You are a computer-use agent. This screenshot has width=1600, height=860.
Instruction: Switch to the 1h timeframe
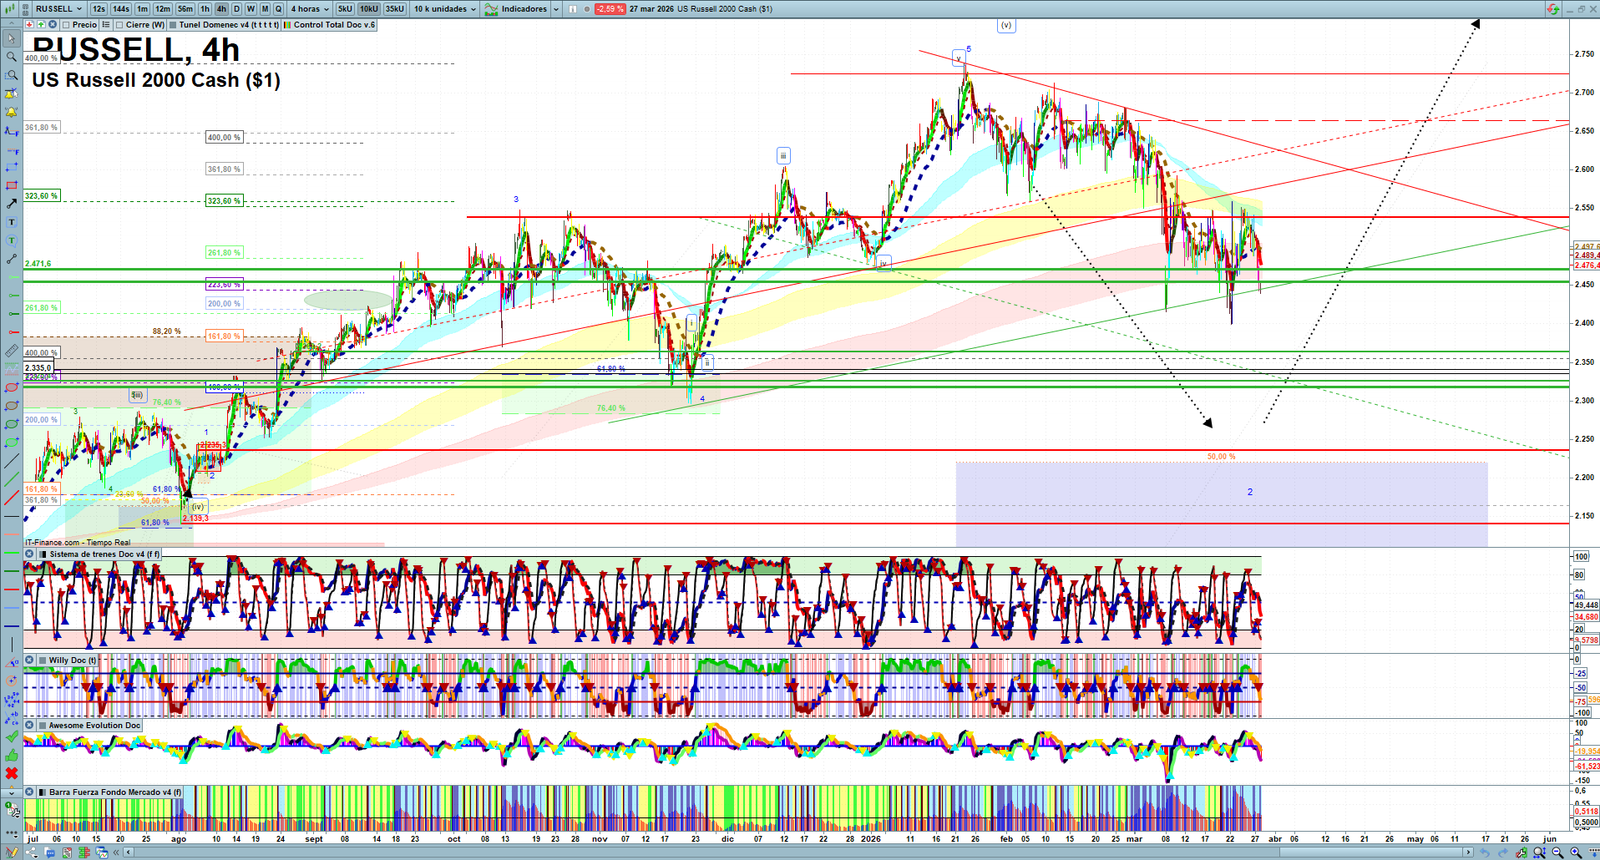tap(205, 9)
